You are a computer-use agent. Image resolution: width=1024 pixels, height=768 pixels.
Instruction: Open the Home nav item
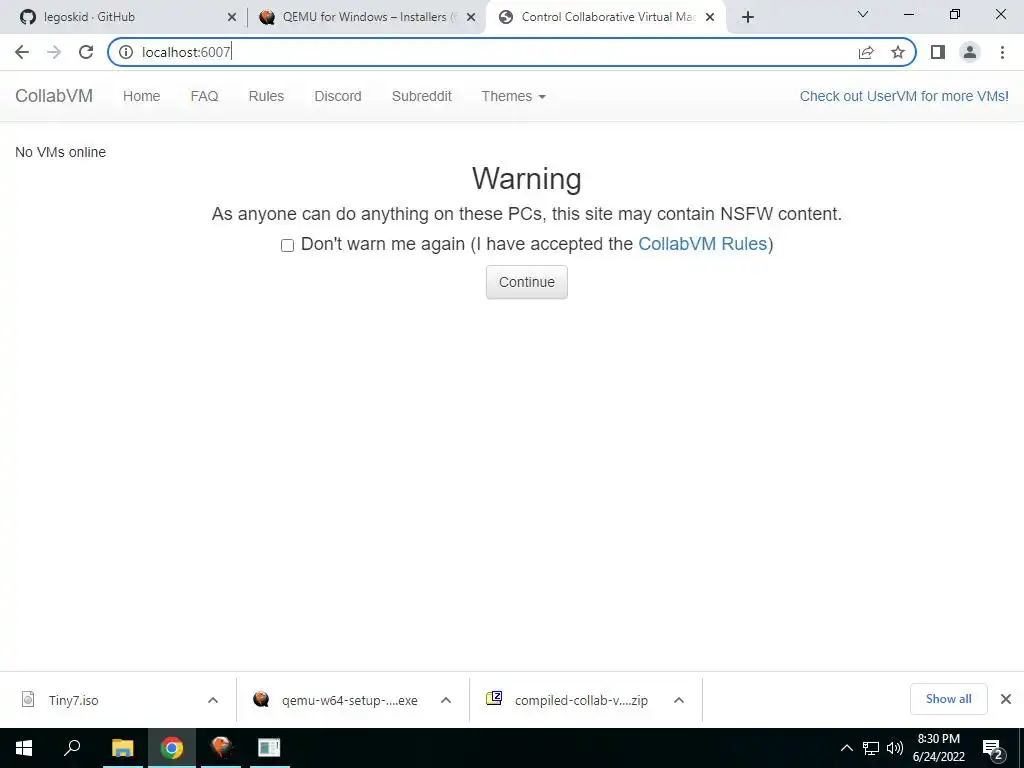click(x=142, y=96)
